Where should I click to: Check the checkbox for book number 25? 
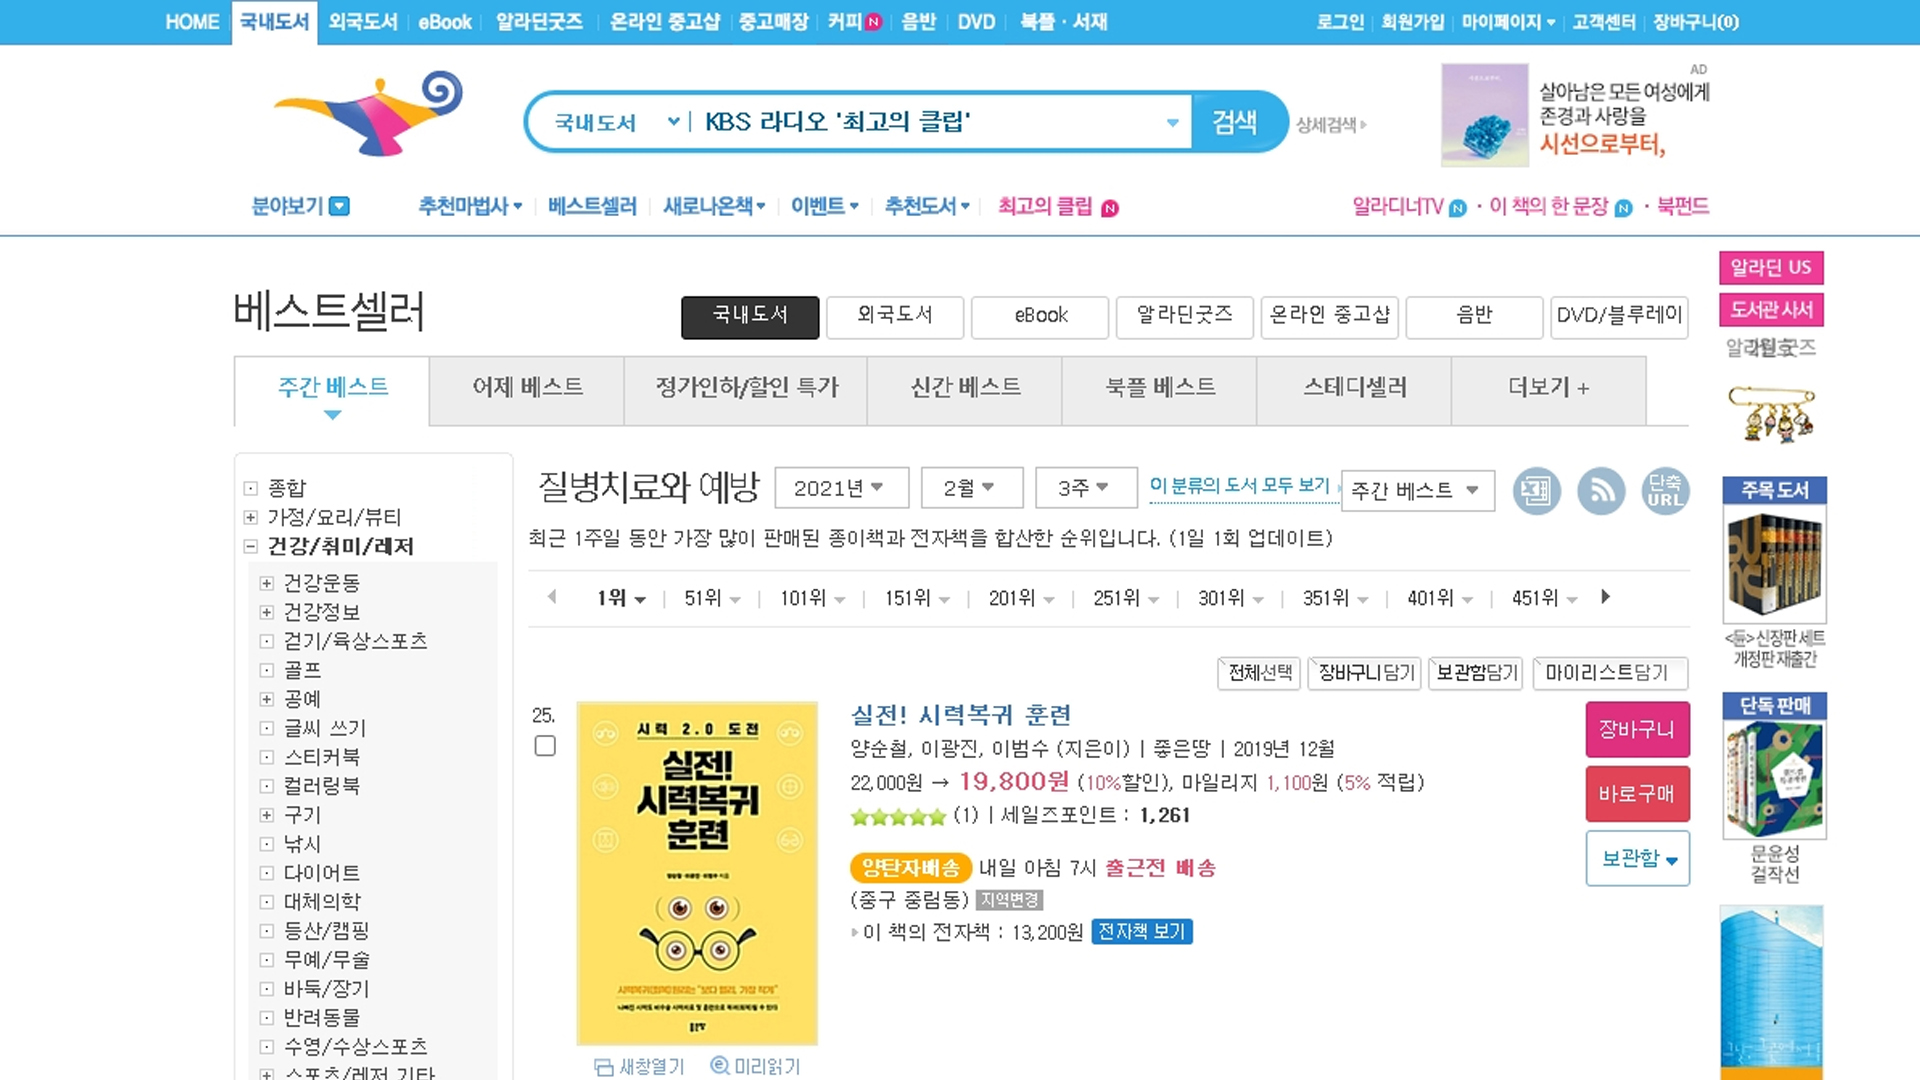pyautogui.click(x=545, y=746)
